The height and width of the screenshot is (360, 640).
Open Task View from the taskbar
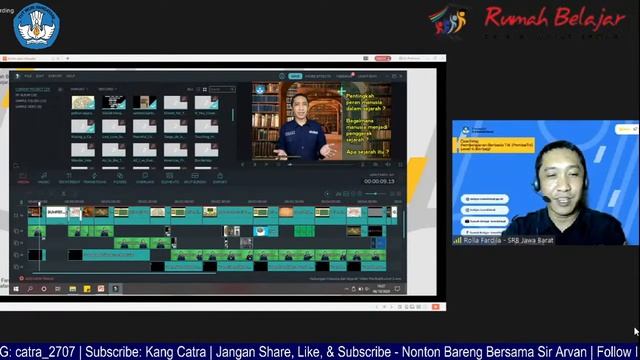58,289
